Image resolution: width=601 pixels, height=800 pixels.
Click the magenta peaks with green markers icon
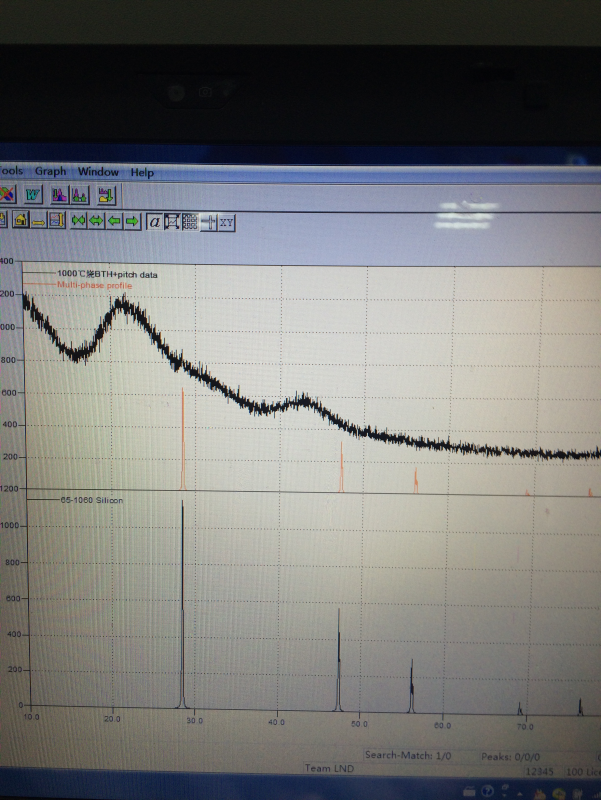coord(79,195)
